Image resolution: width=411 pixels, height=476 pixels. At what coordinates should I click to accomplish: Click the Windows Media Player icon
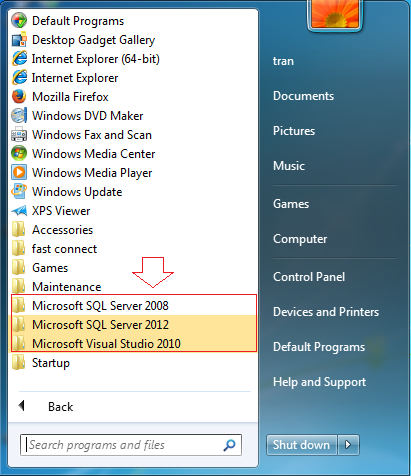pyautogui.click(x=19, y=173)
